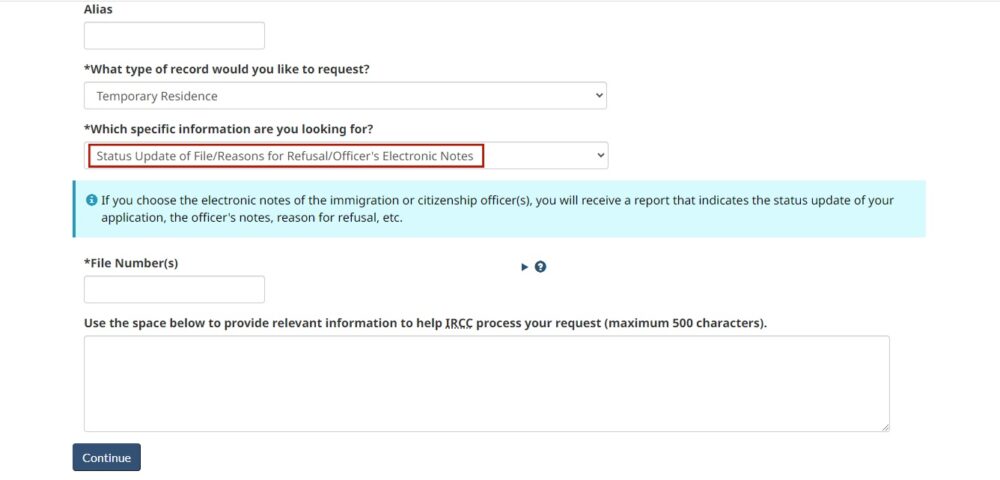Screen dimensions: 1000x480
Task: Click the specific information question label
Action: point(228,129)
